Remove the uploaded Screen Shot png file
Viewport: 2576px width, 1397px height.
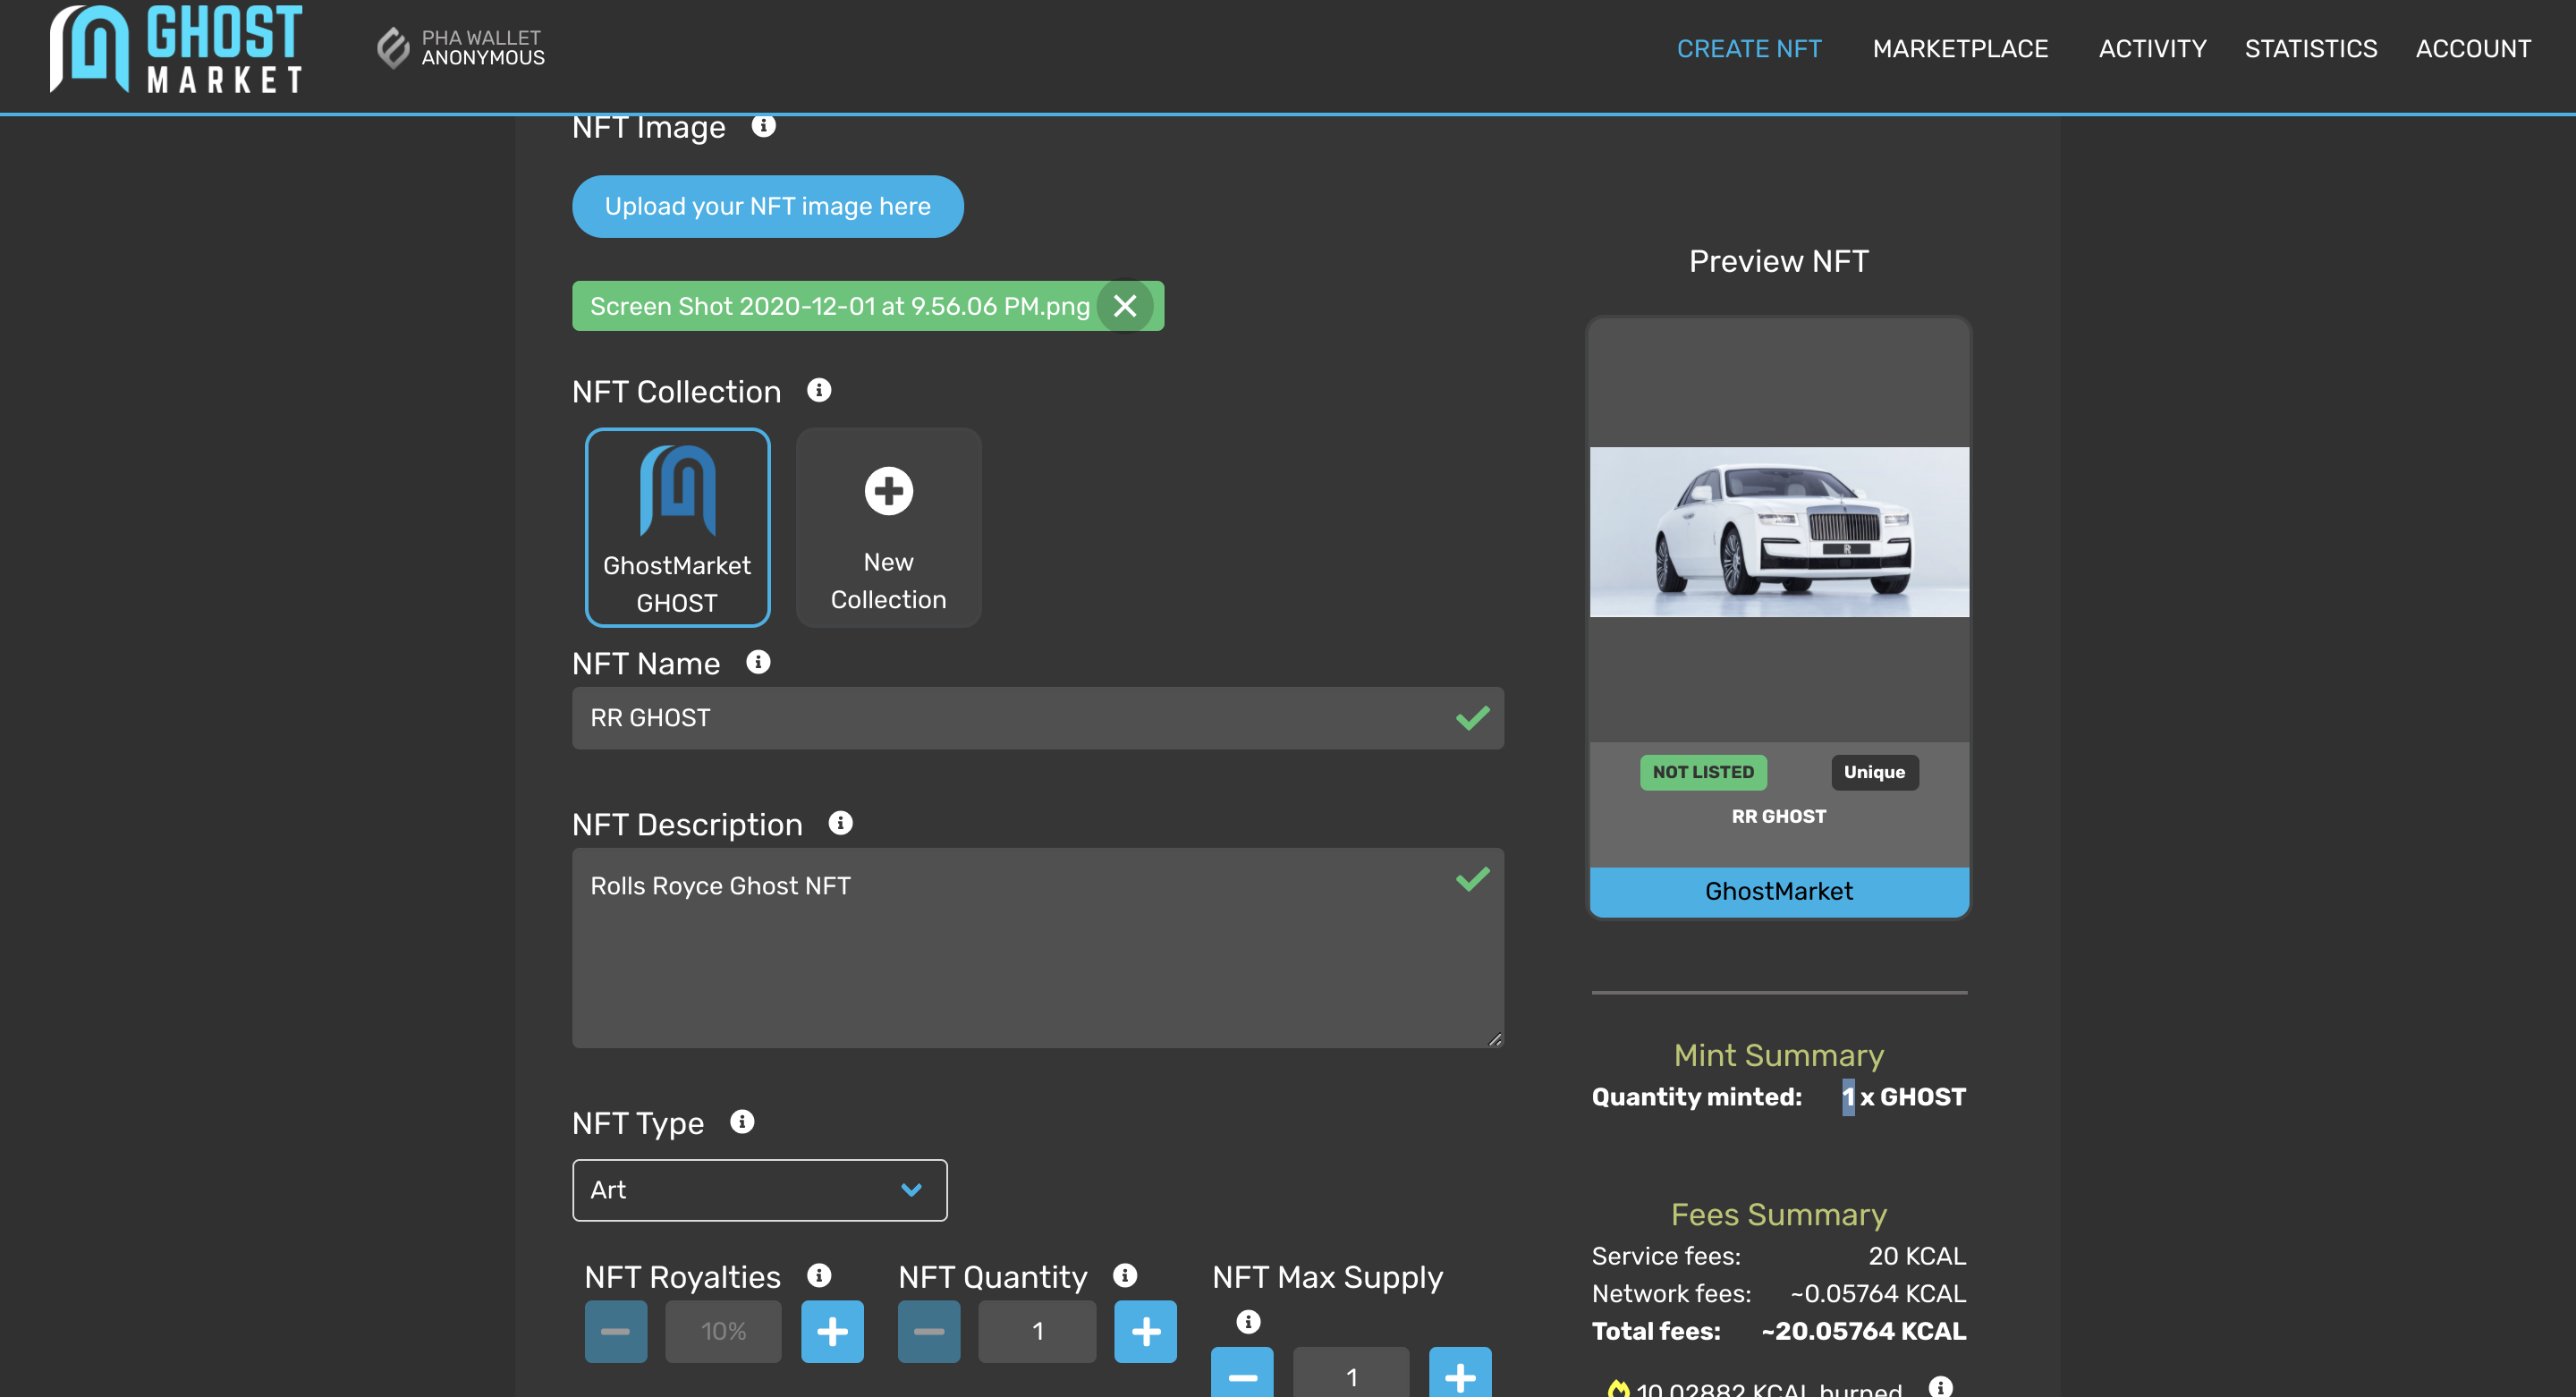1124,306
